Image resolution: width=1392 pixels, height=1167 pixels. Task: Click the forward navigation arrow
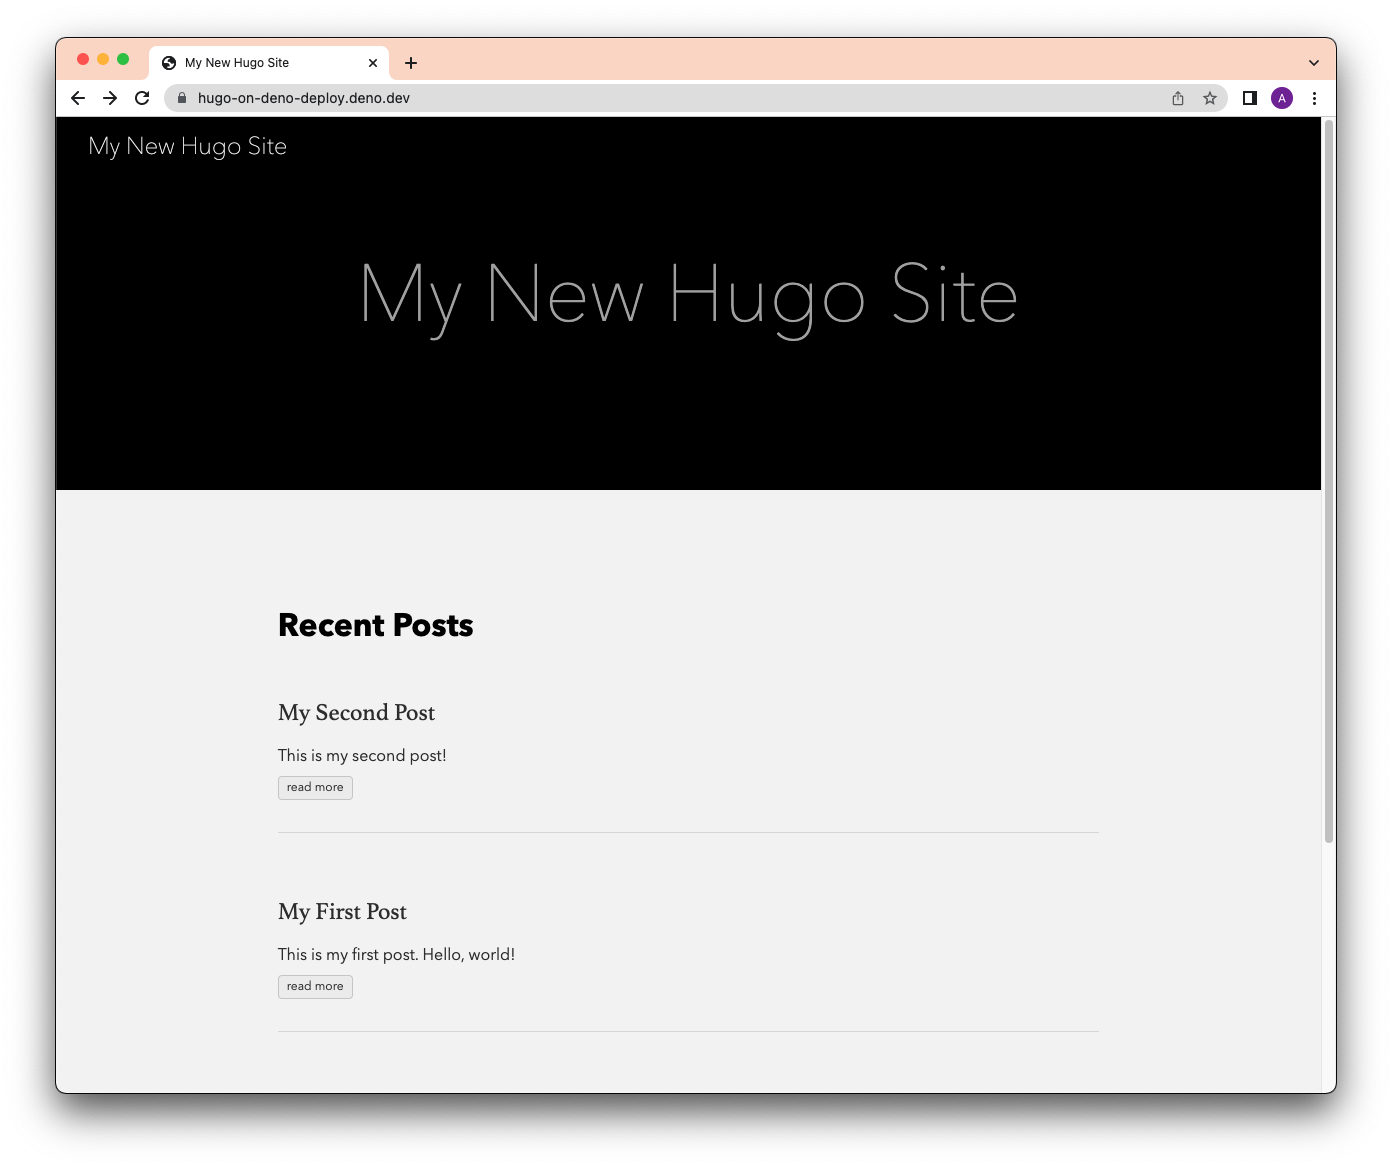(x=110, y=98)
